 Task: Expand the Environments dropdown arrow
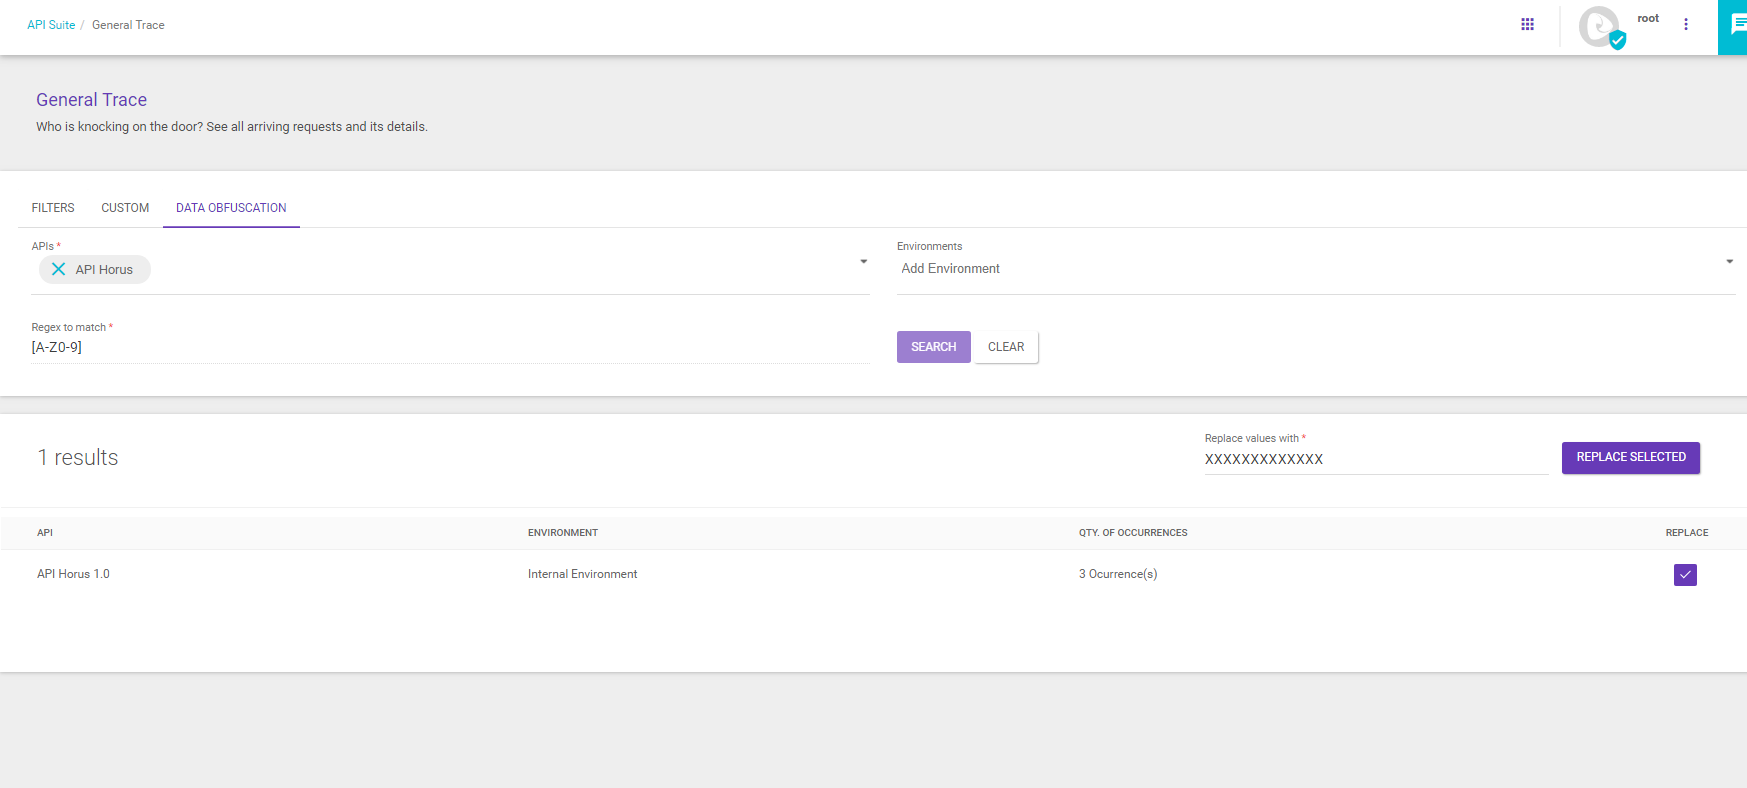1729,262
